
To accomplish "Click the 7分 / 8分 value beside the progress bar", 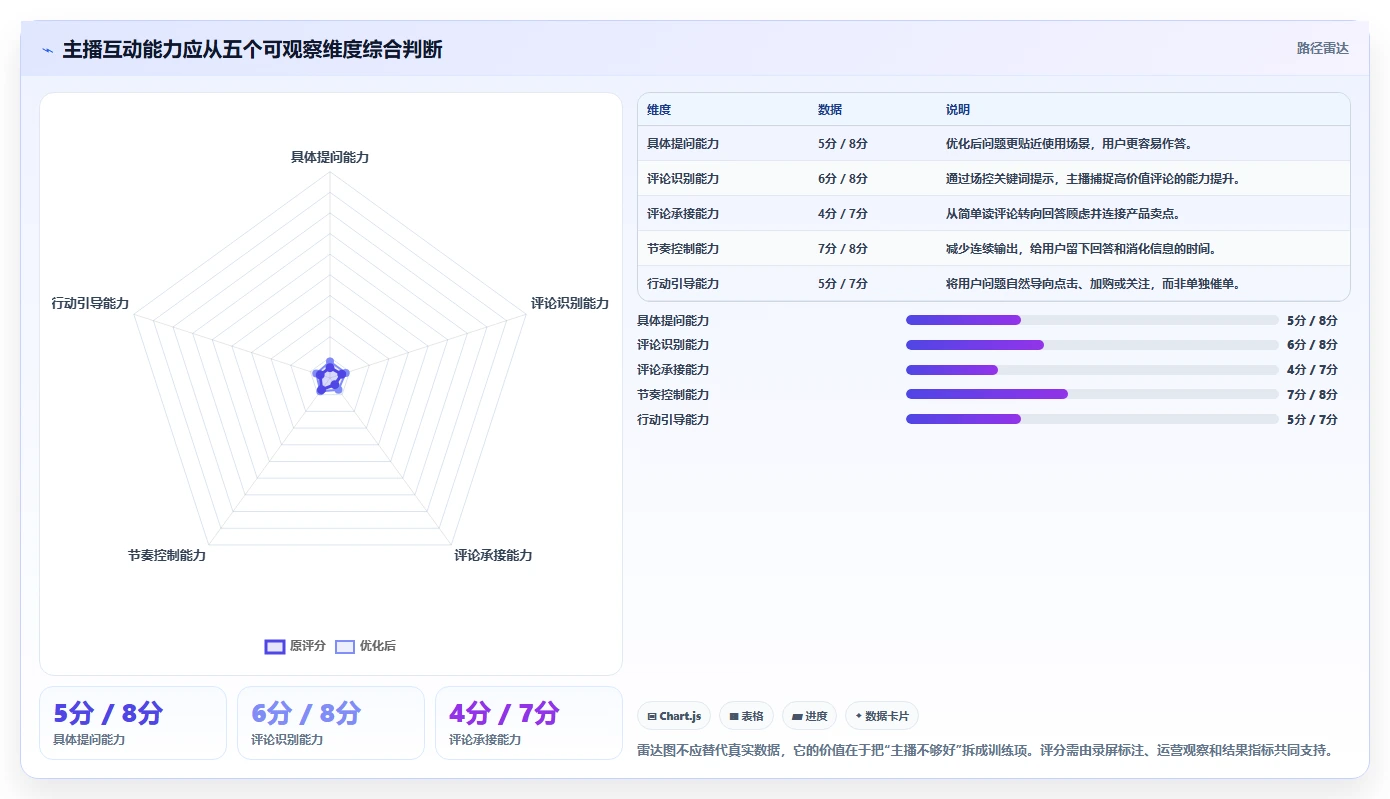I will pos(1312,395).
